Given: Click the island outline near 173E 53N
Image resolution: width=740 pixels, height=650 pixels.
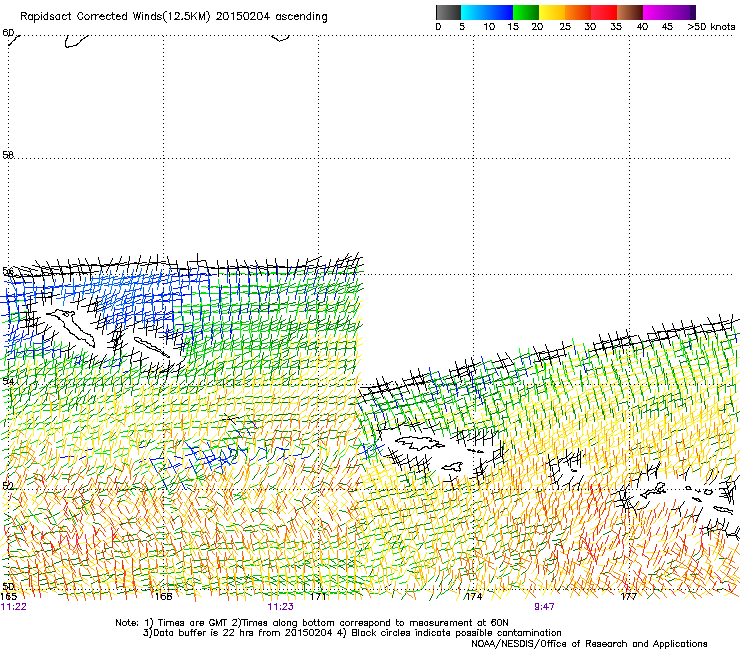Looking at the screenshot, I should (420, 443).
